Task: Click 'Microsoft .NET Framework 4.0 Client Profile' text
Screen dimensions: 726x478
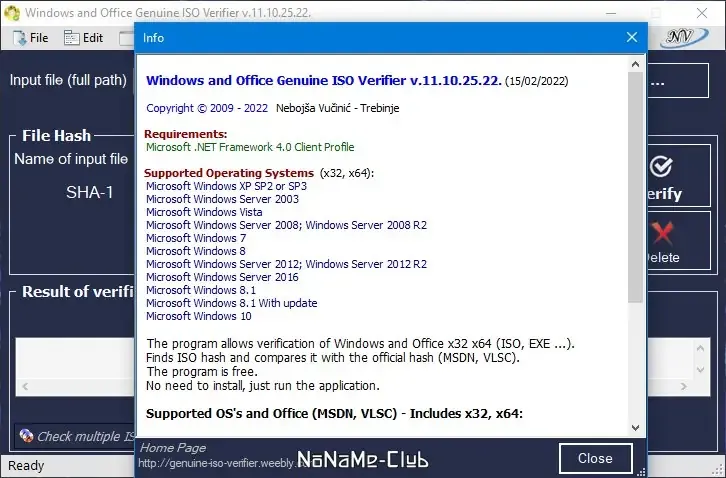Action: point(250,147)
